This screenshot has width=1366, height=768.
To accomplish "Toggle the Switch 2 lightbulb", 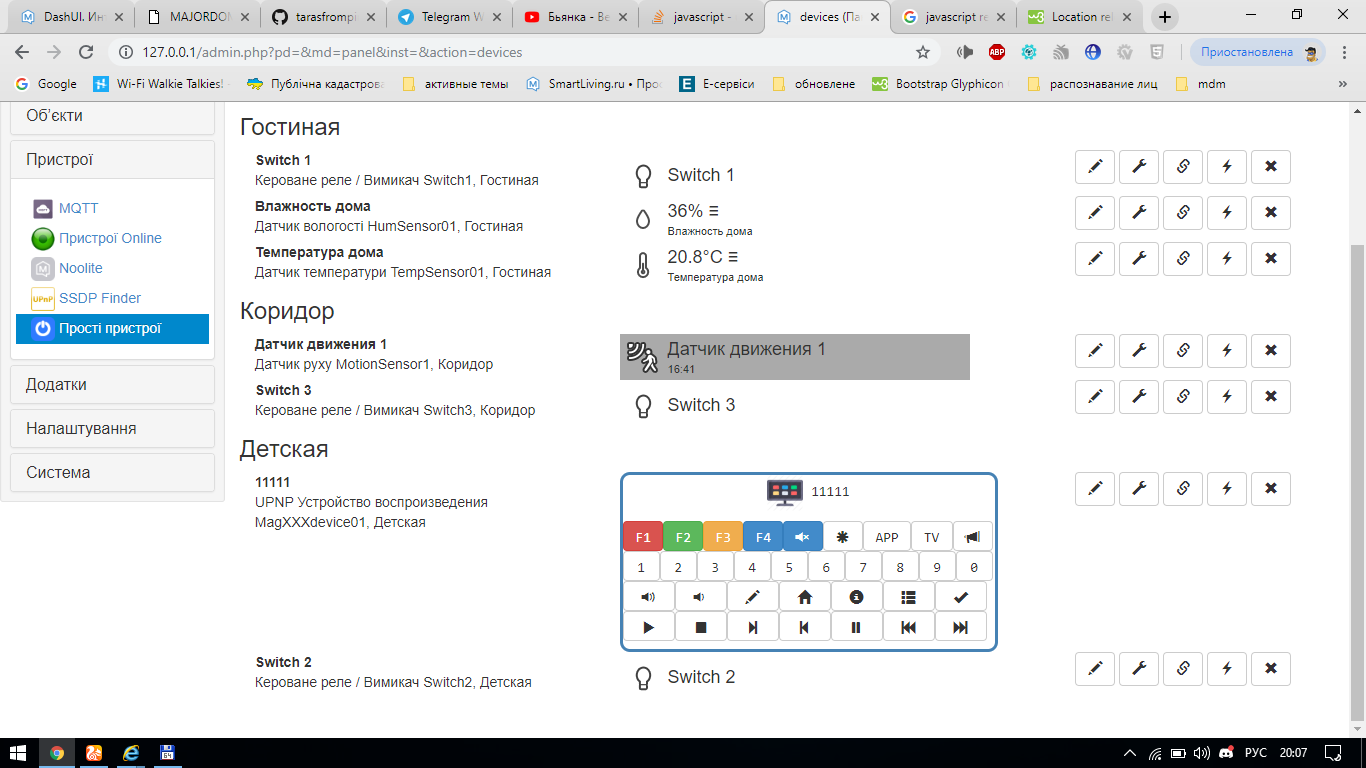I will click(643, 676).
